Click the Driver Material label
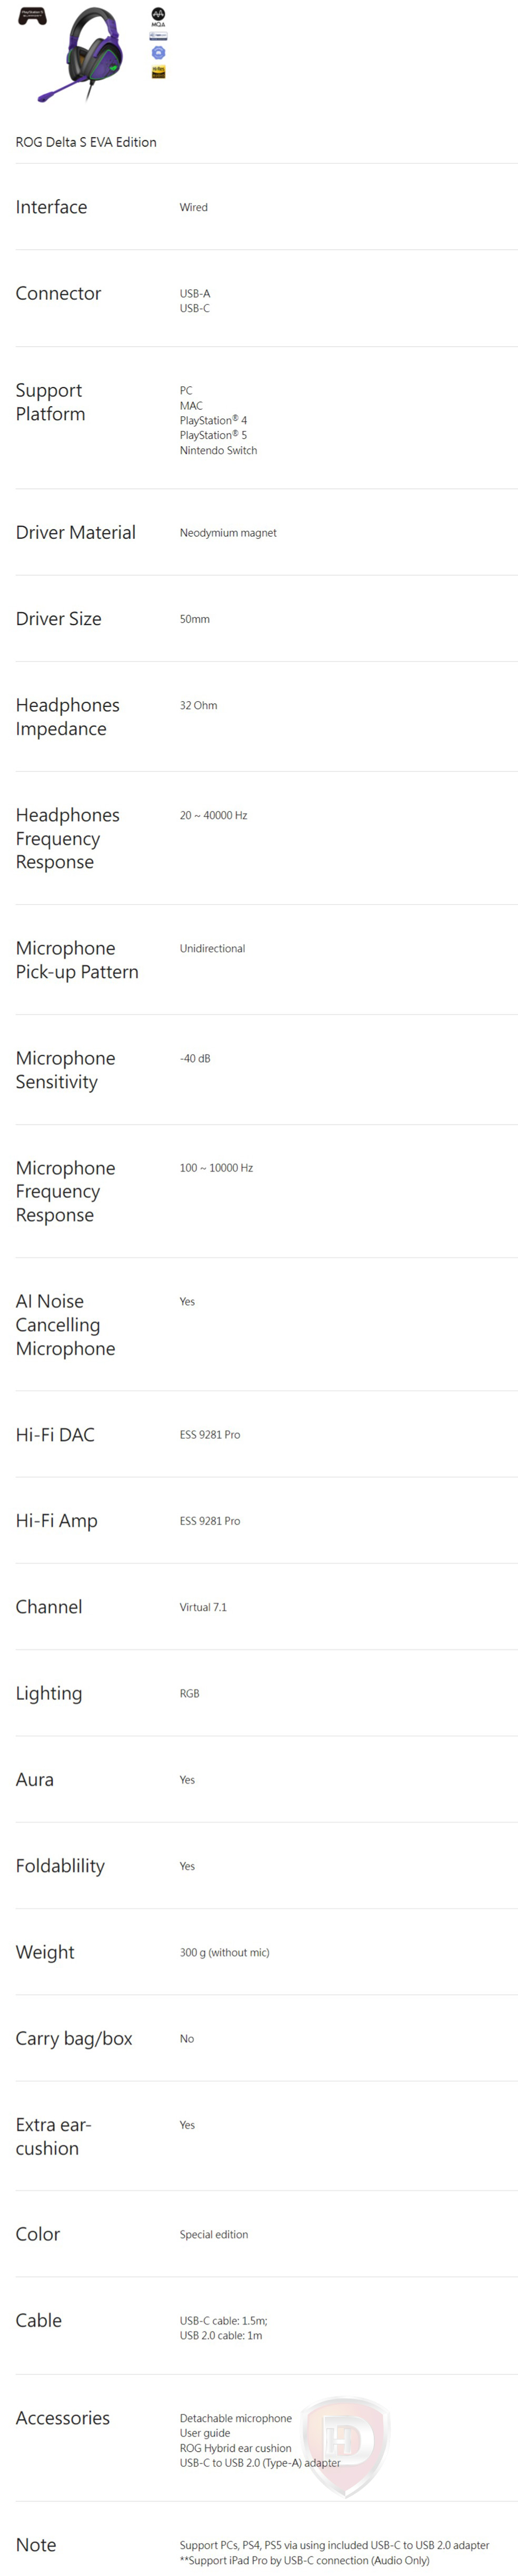 pyautogui.click(x=75, y=532)
